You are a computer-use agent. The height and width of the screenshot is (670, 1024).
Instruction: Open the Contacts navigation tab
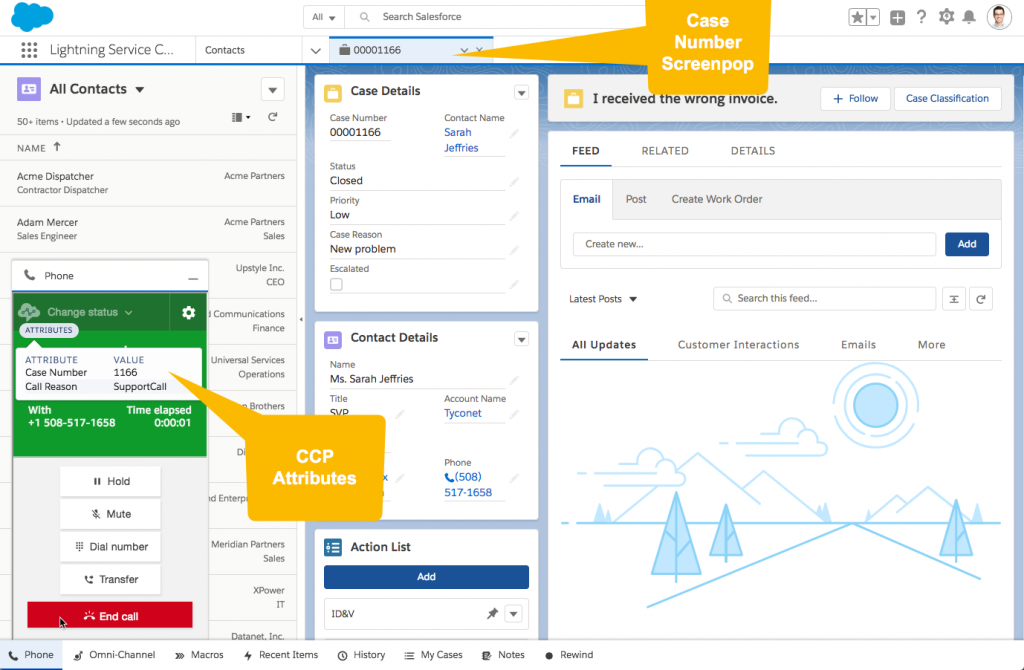tap(225, 50)
